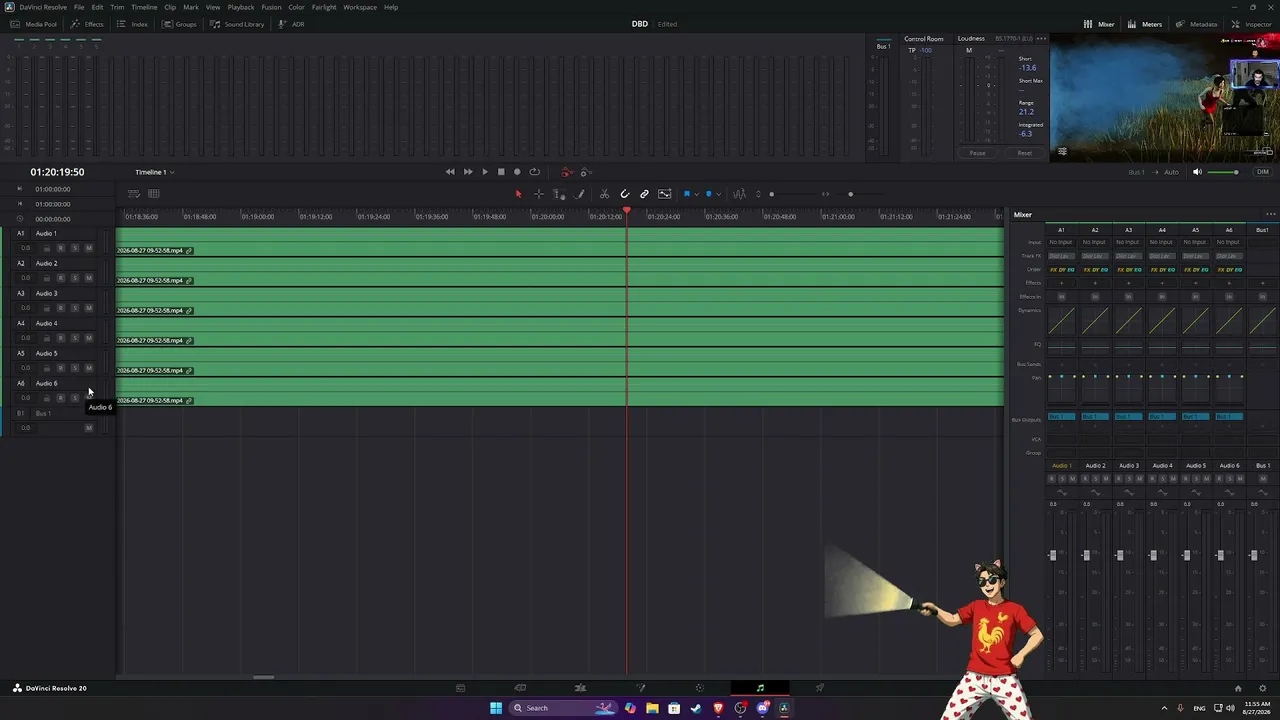This screenshot has height=720, width=1280.
Task: Open the Windows Start menu
Action: click(x=496, y=708)
